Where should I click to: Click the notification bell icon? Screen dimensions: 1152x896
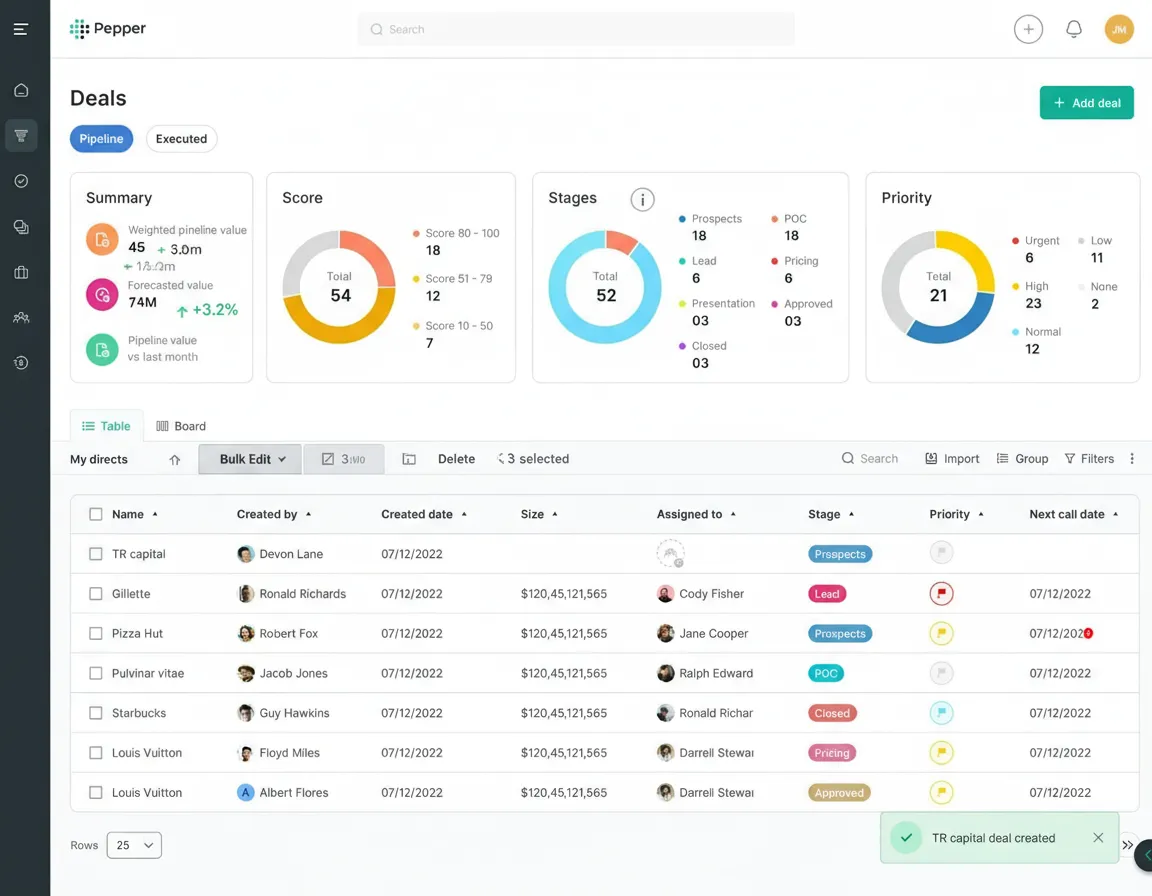(1073, 29)
